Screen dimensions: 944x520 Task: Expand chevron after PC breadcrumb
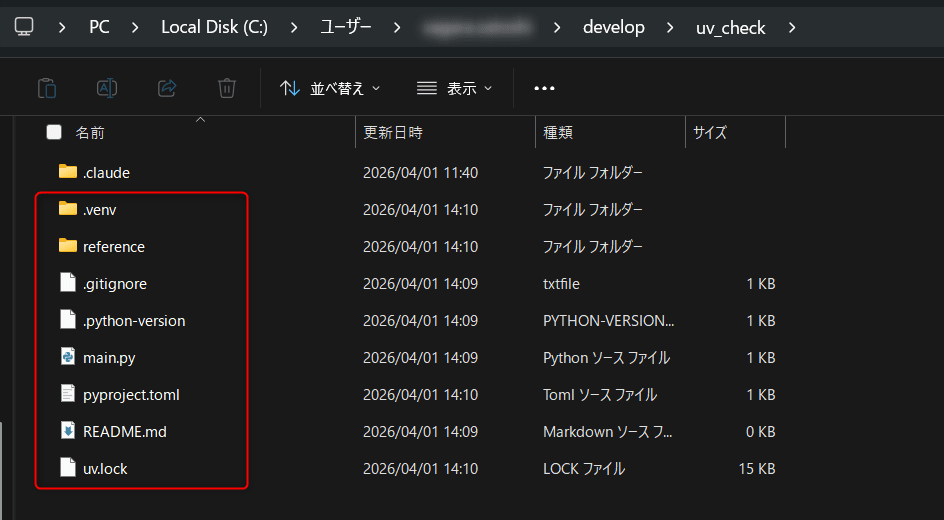pyautogui.click(x=135, y=28)
